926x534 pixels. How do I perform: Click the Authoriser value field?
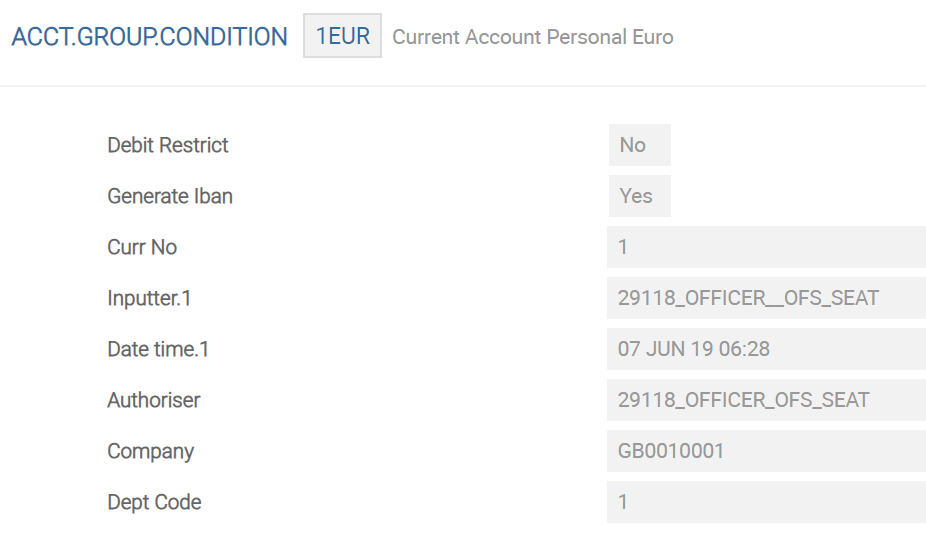pyautogui.click(x=765, y=400)
